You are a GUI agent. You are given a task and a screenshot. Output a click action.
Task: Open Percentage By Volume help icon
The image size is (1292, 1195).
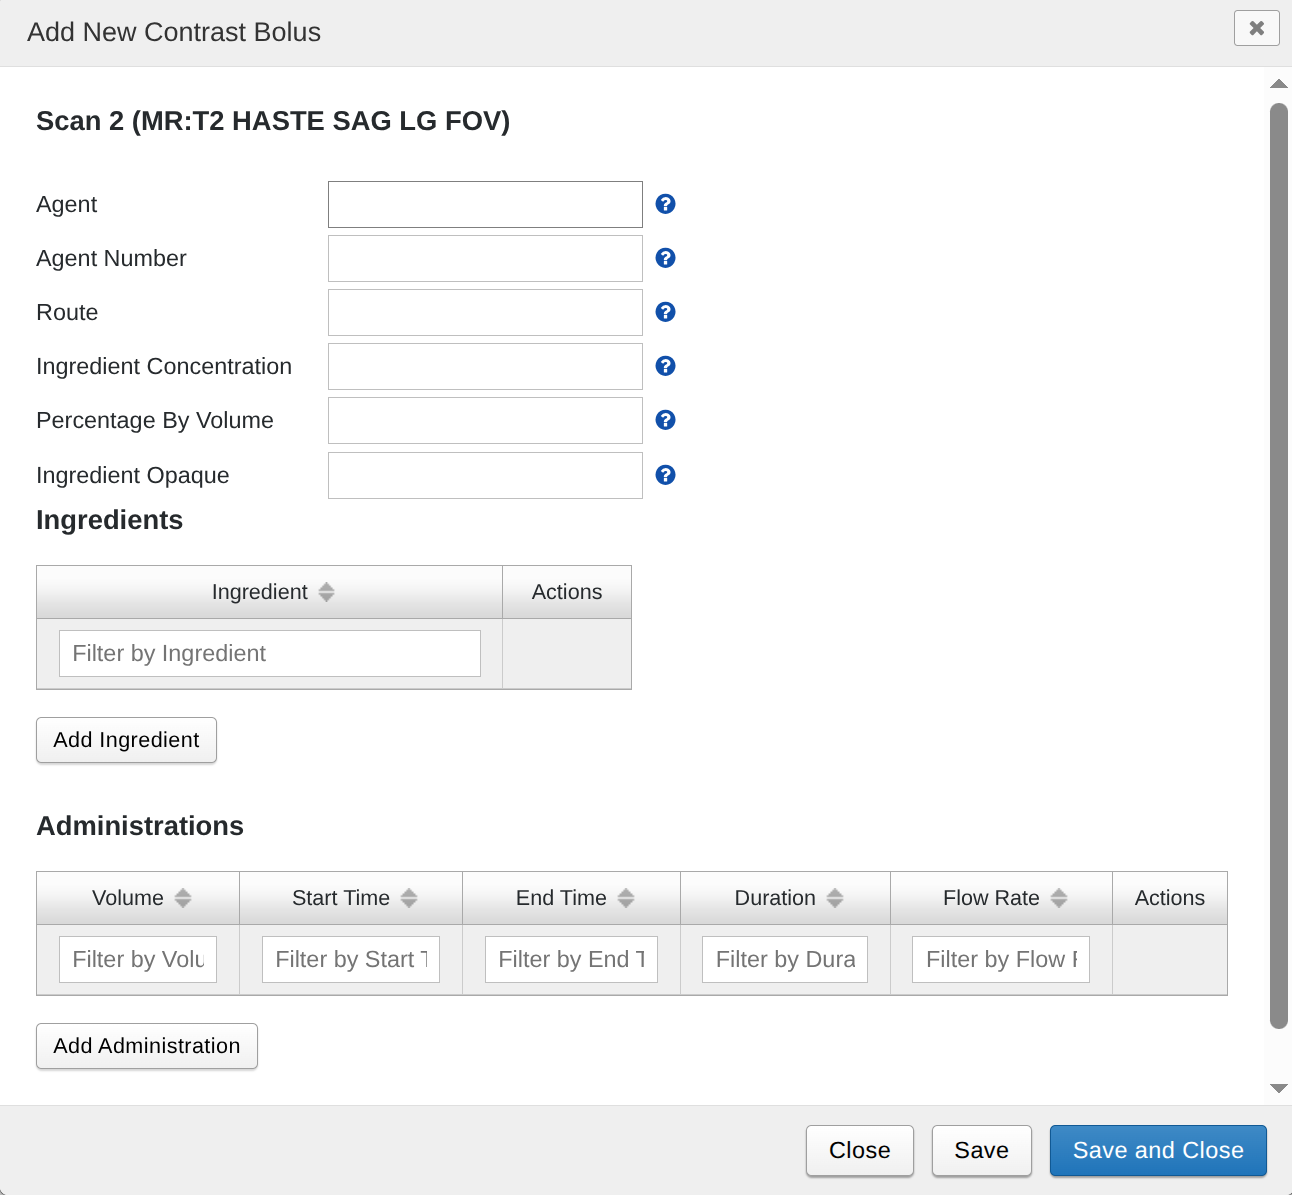(x=665, y=420)
